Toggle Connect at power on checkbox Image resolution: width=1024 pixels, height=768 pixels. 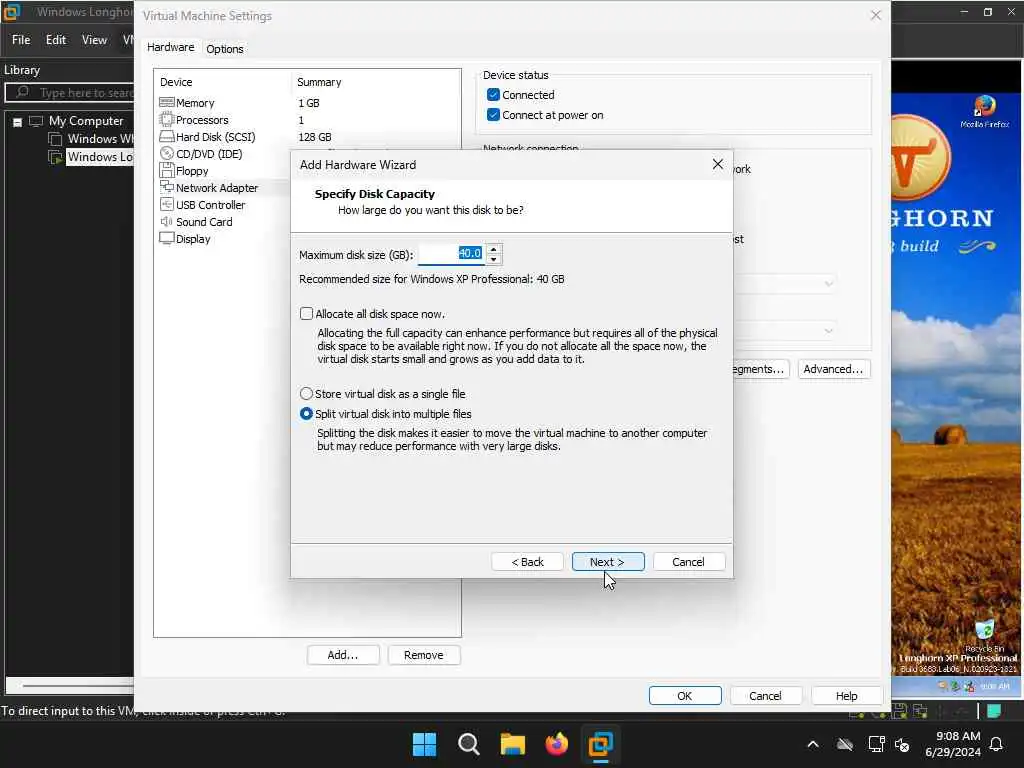(494, 115)
